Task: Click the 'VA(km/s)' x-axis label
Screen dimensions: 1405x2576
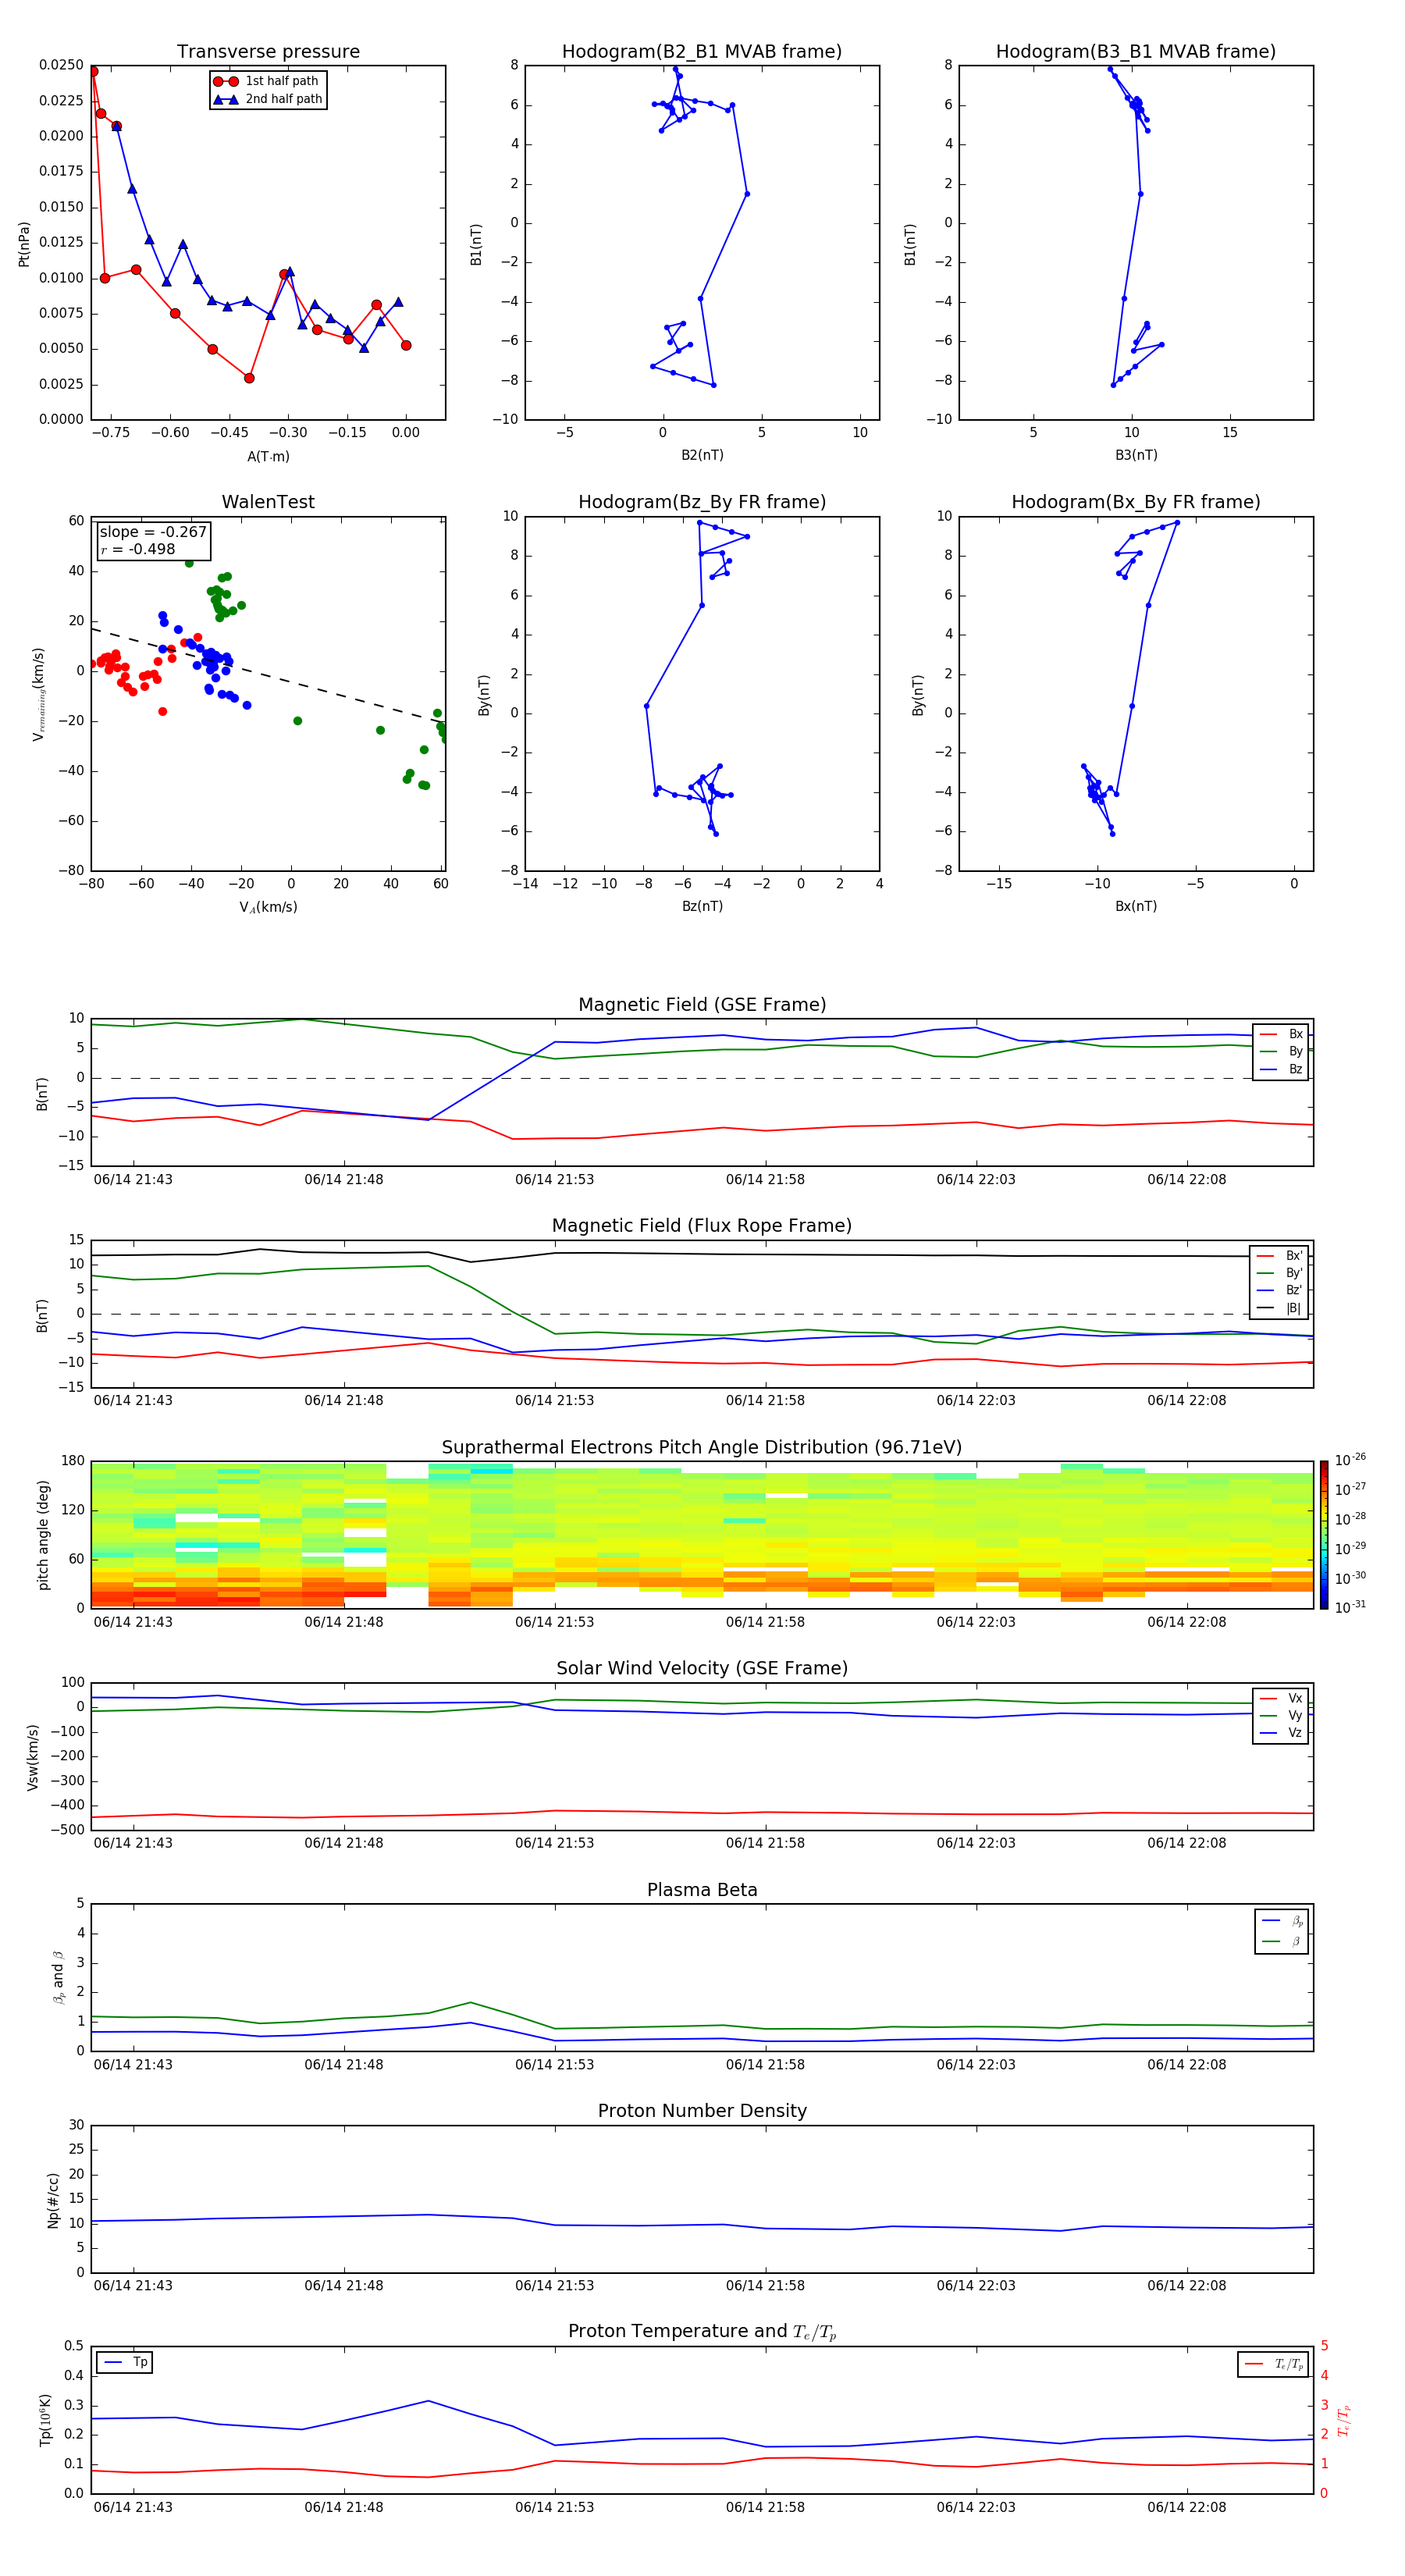Action: [x=268, y=907]
